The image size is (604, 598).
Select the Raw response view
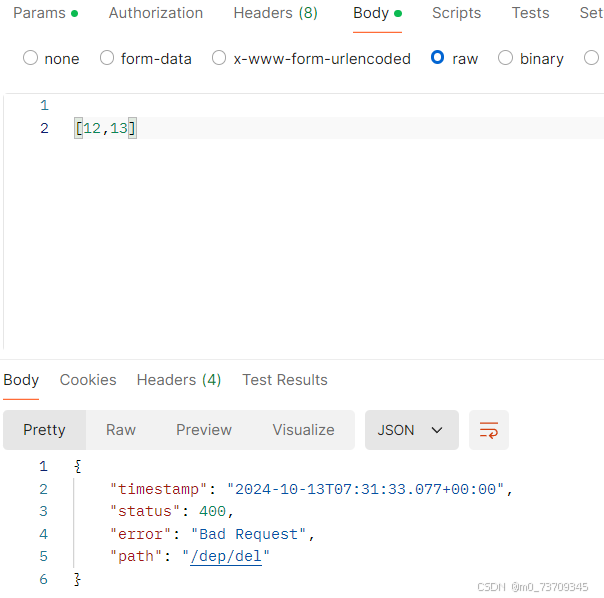(x=121, y=430)
